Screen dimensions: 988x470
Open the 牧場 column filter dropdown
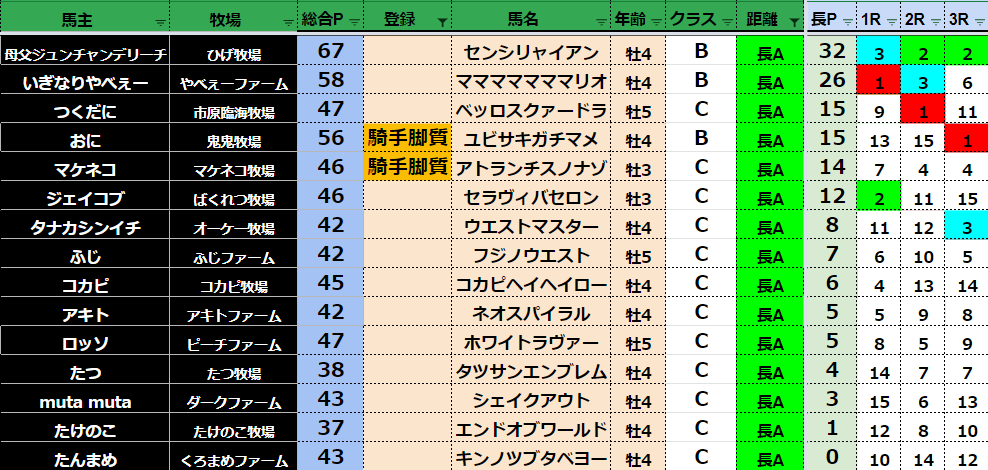(x=289, y=21)
